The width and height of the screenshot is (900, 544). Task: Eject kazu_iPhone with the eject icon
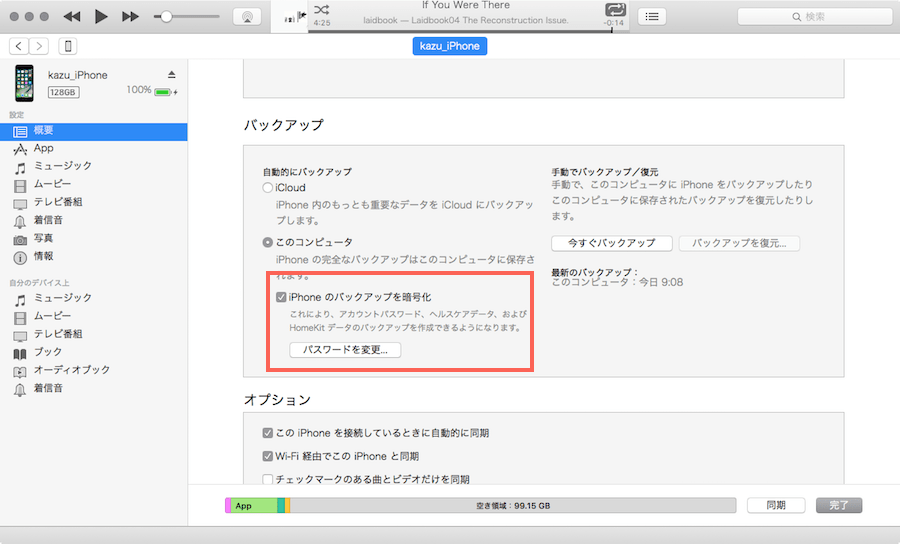[172, 75]
